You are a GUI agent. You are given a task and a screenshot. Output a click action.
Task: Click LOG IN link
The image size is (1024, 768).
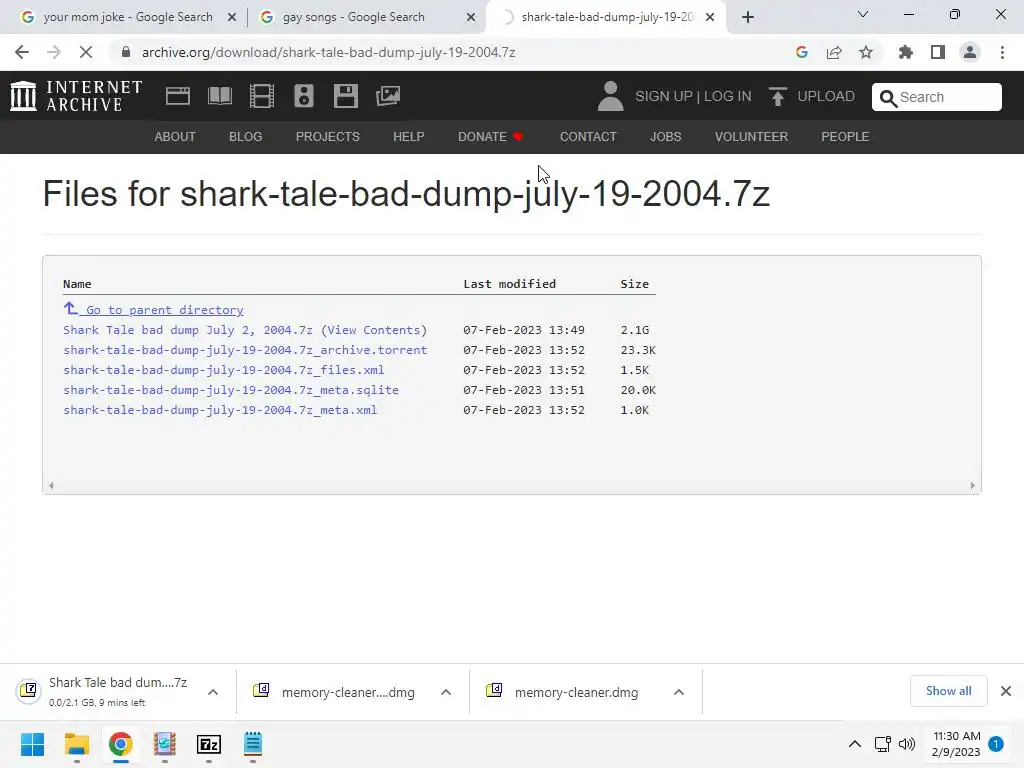(728, 97)
